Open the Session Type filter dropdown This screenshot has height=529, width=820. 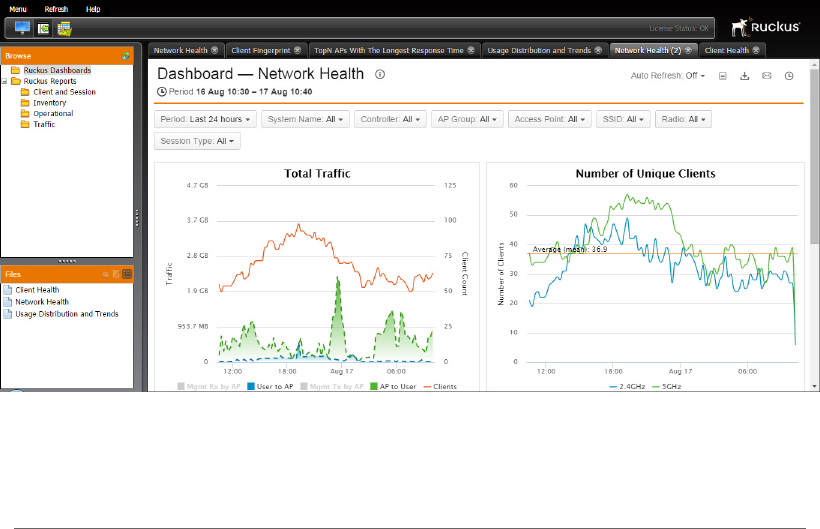(x=197, y=141)
